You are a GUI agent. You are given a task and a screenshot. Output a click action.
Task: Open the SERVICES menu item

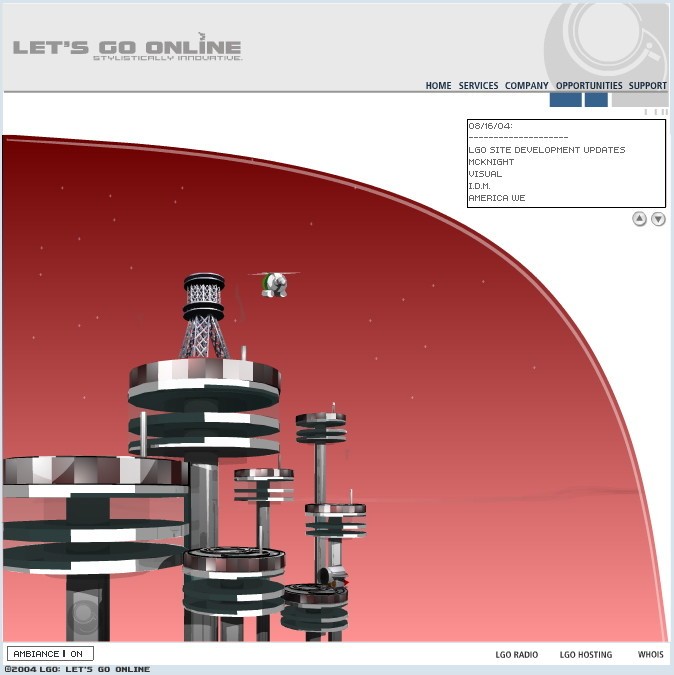[478, 85]
